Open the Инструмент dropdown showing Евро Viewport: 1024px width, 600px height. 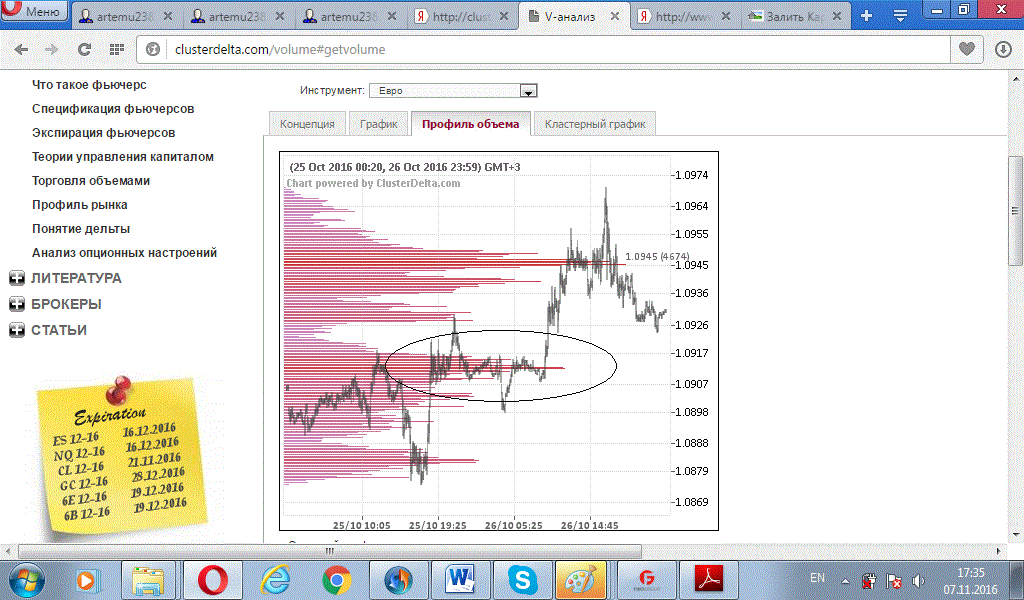453,91
